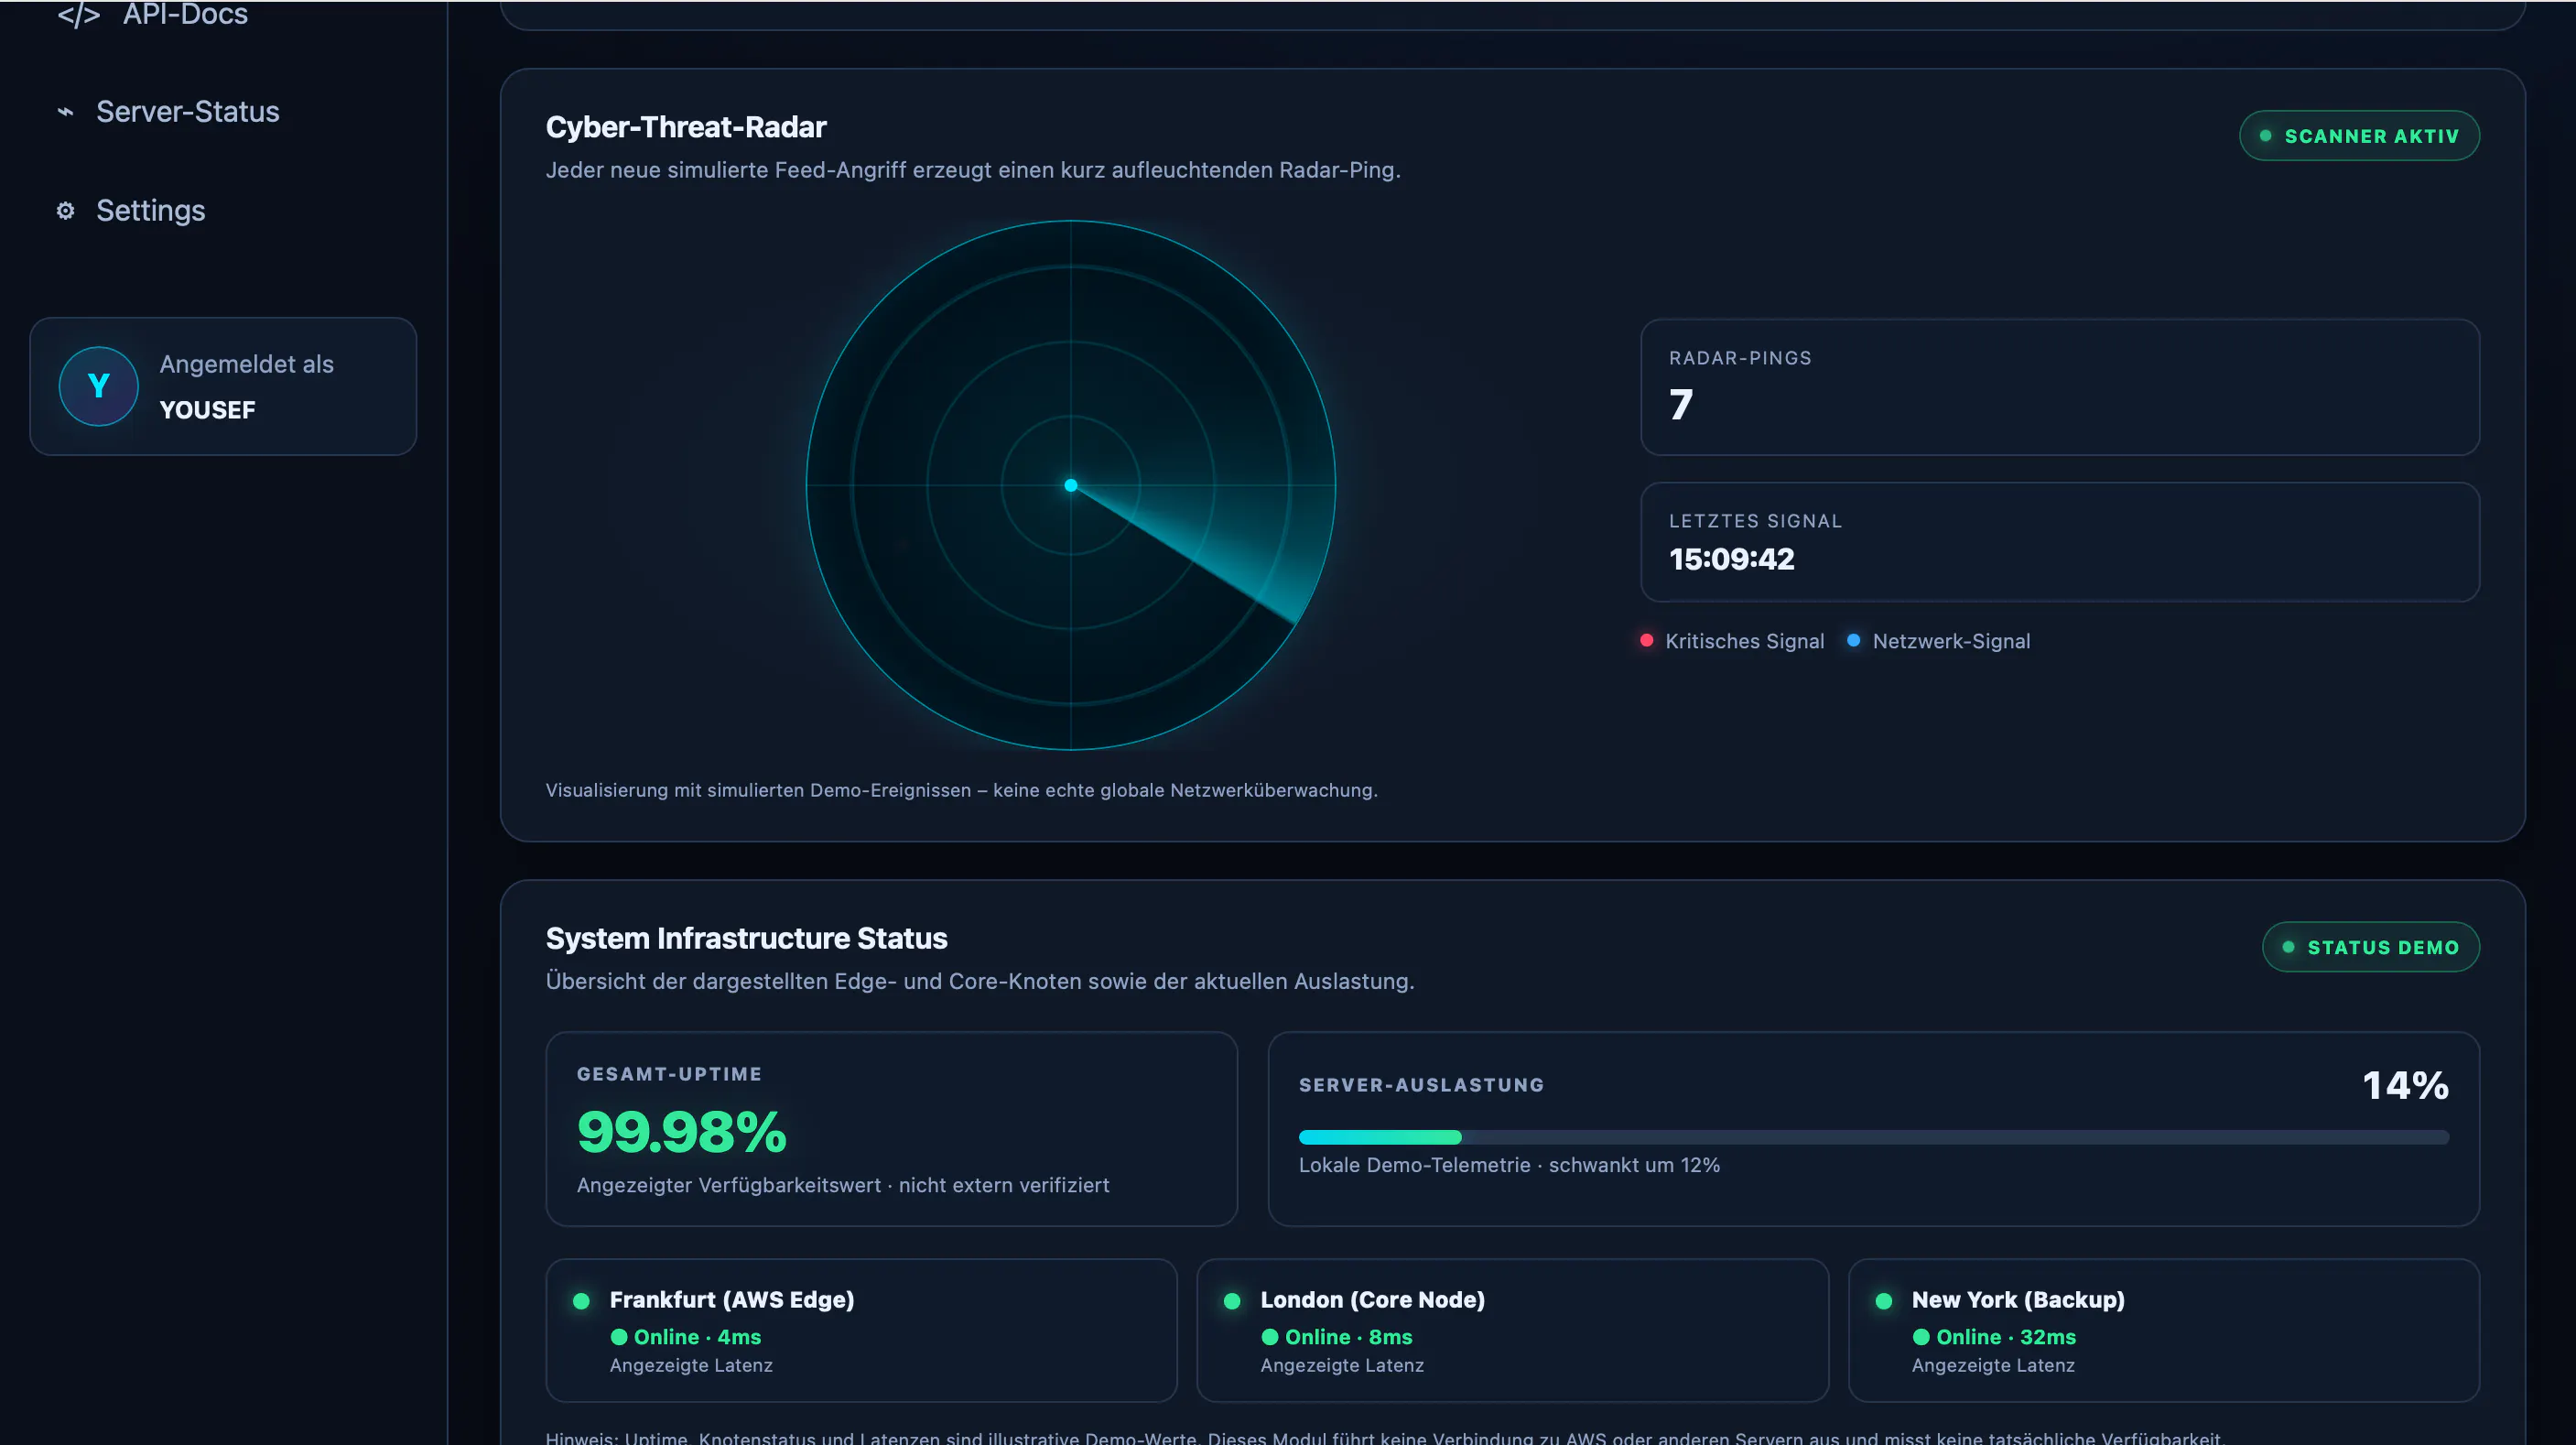2576x1445 pixels.
Task: Click the Online · 8ms latency text
Action: [x=1337, y=1337]
